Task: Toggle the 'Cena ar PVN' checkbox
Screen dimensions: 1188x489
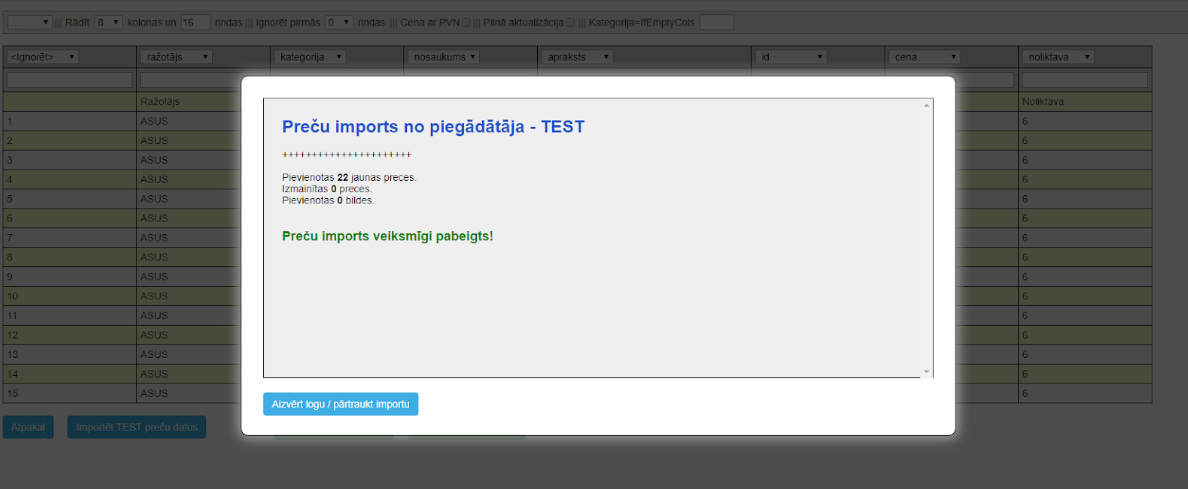Action: [x=466, y=22]
